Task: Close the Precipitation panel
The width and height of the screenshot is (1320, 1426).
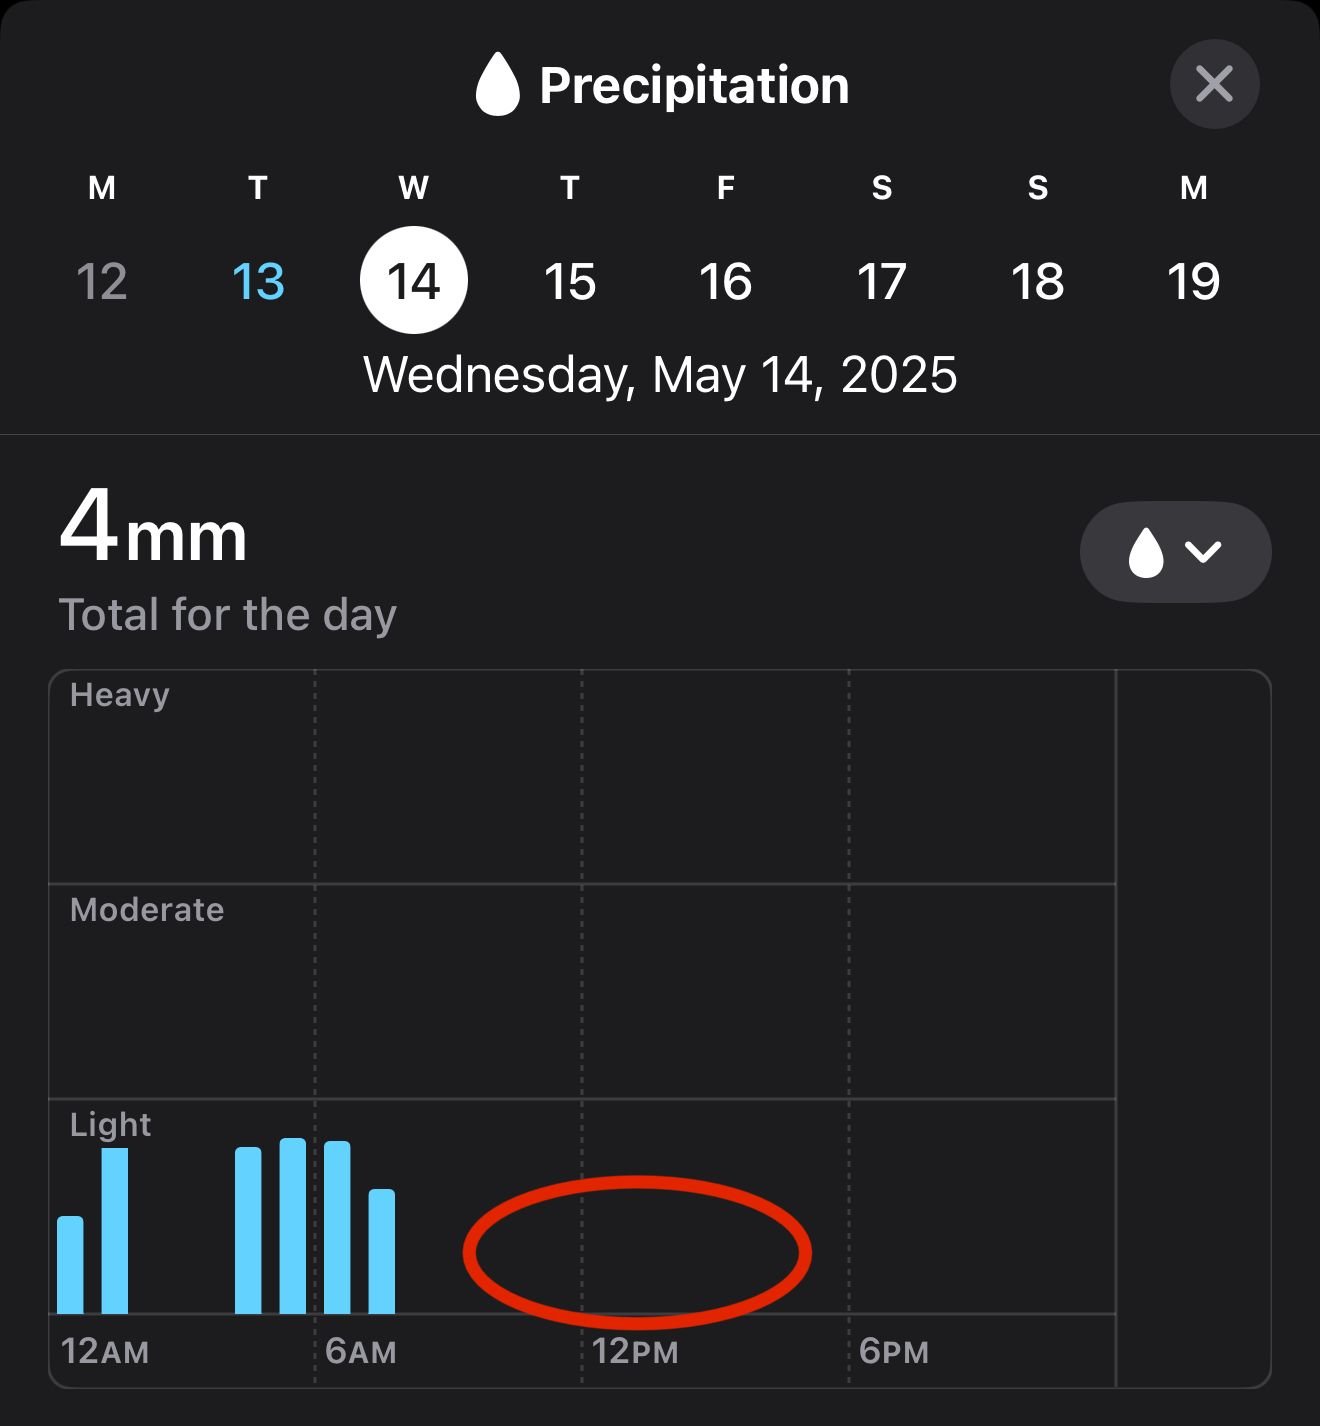Action: pyautogui.click(x=1214, y=84)
